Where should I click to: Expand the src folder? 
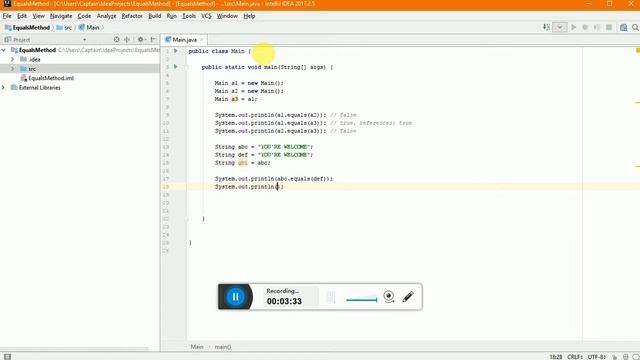[12, 69]
